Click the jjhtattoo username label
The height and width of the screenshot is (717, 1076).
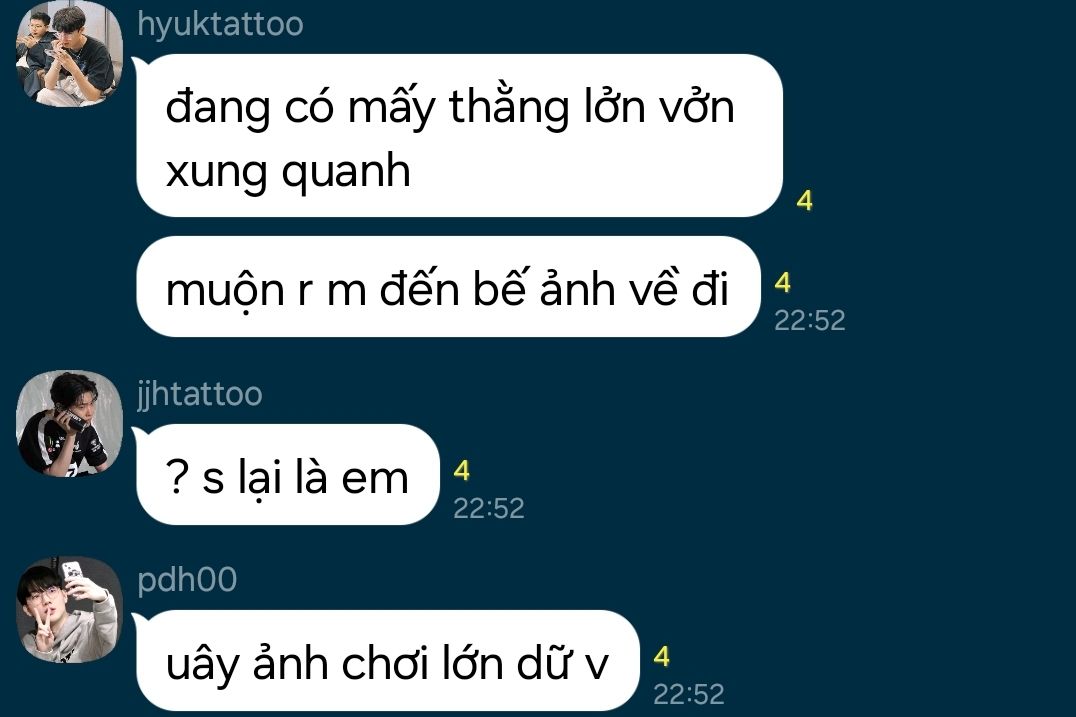tap(200, 394)
